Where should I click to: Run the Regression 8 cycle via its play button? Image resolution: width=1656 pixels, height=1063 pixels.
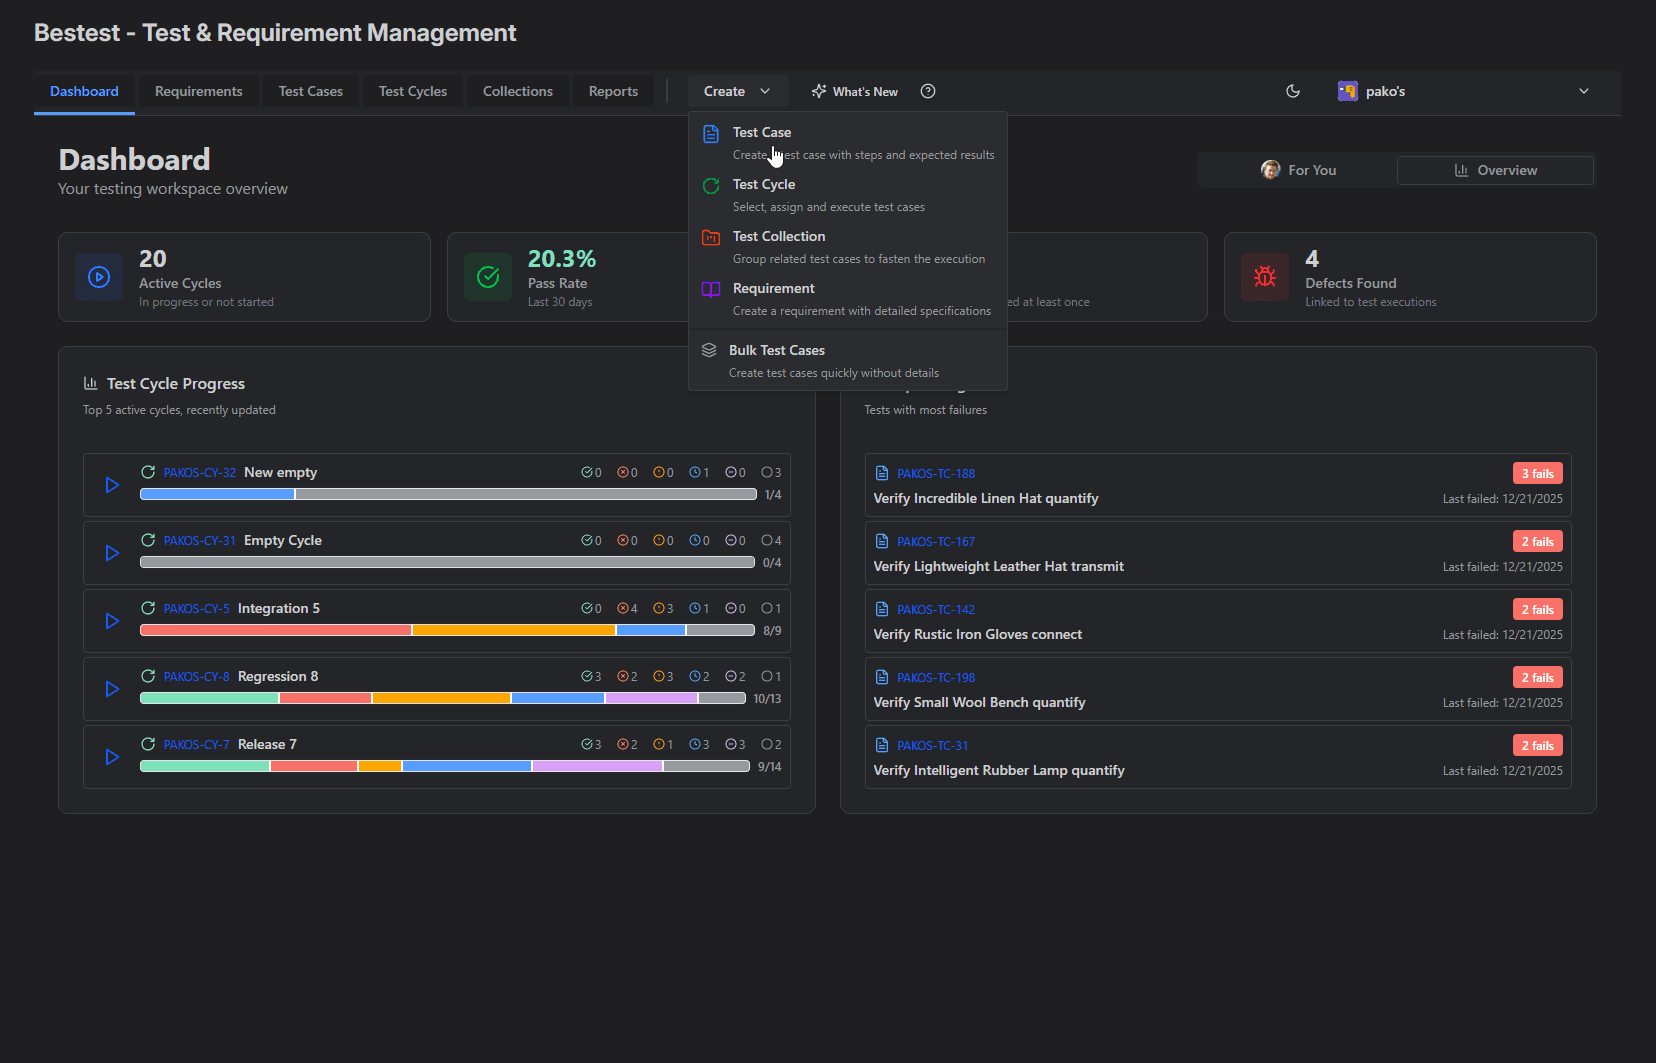pyautogui.click(x=111, y=689)
